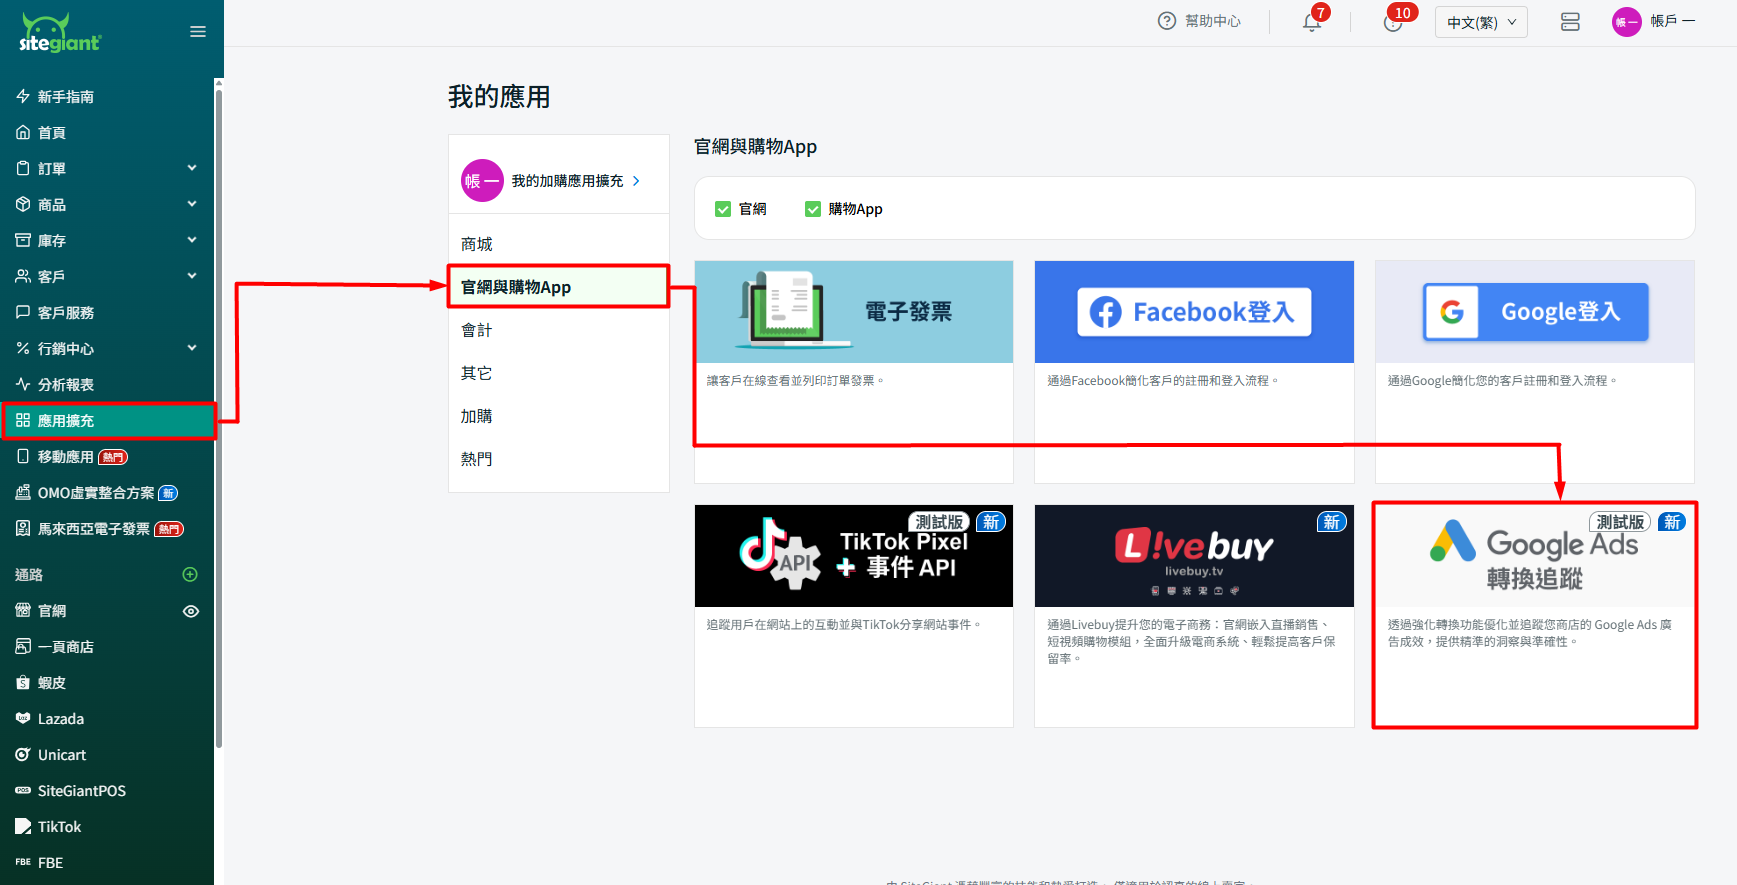This screenshot has height=885, width=1737.
Task: Click the server layout icon in top bar
Action: [1570, 22]
